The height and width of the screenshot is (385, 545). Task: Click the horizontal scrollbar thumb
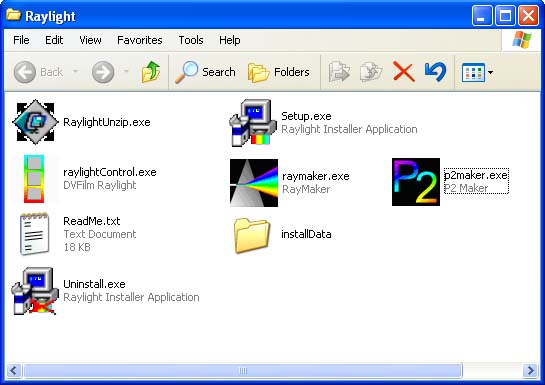coord(243,370)
